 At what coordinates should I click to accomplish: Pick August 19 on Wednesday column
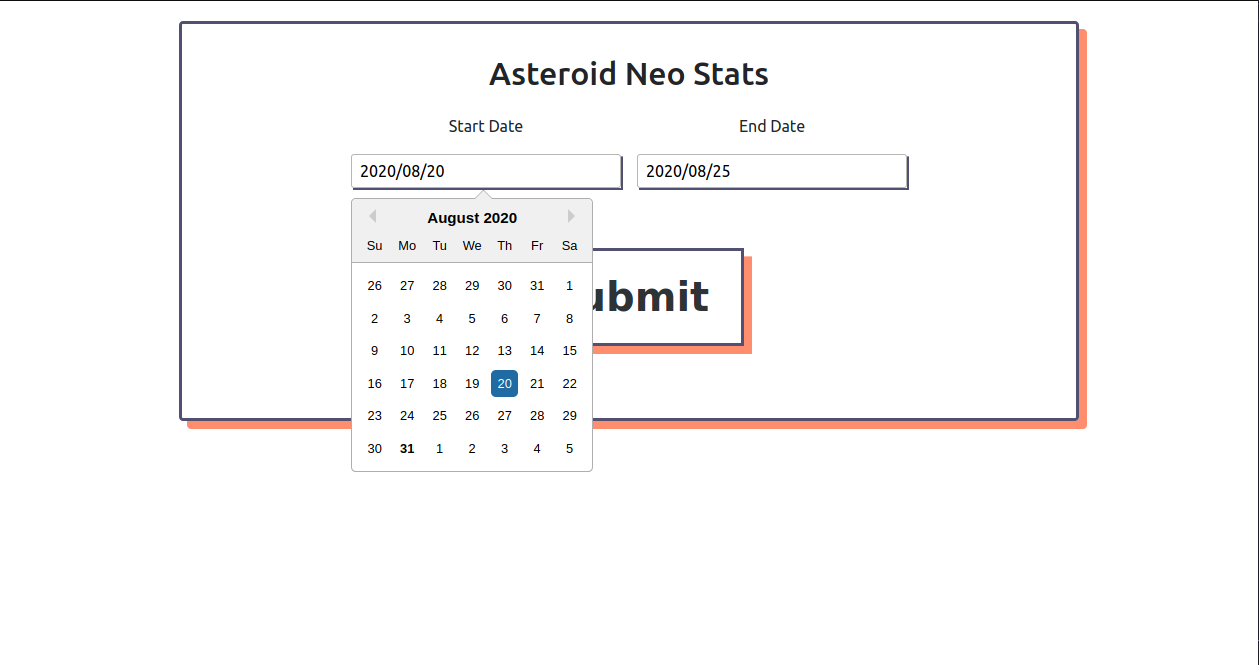click(472, 384)
